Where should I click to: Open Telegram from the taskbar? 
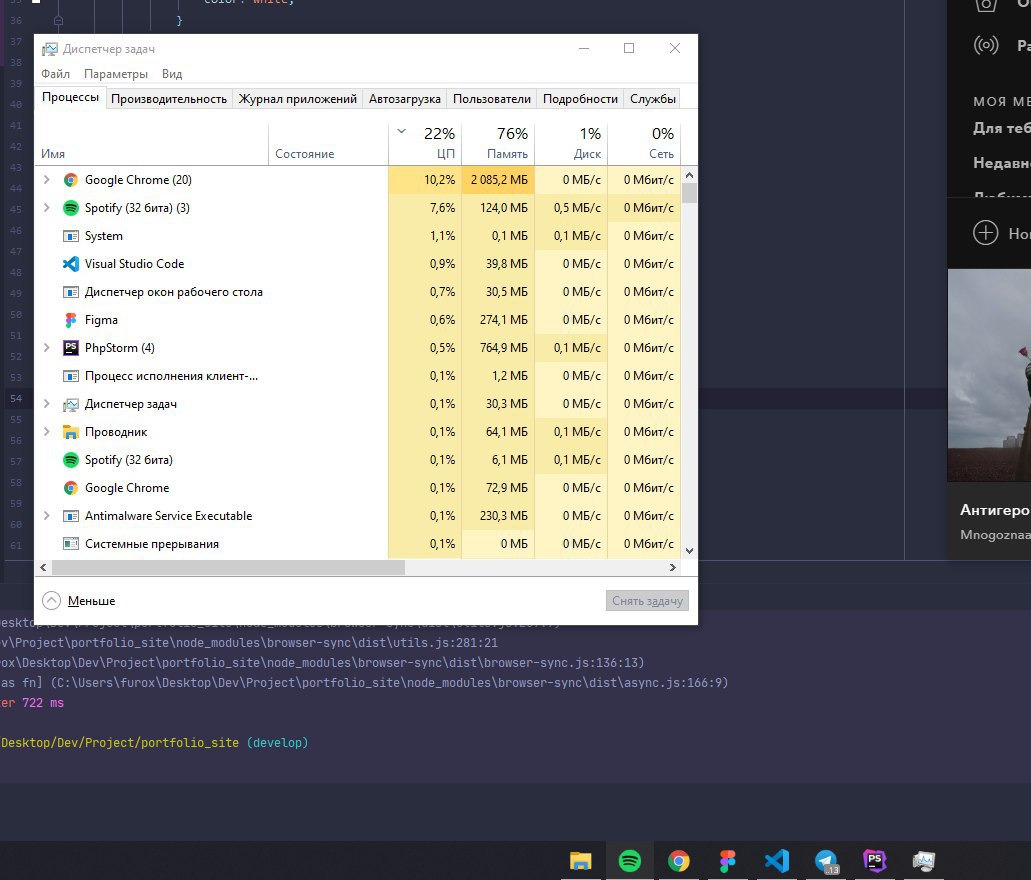coord(826,861)
